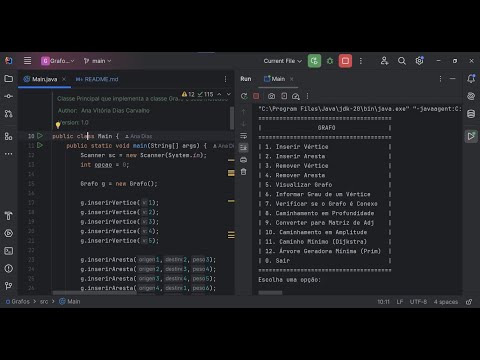
Task: Hide the Run tool window
Action: click(453, 79)
